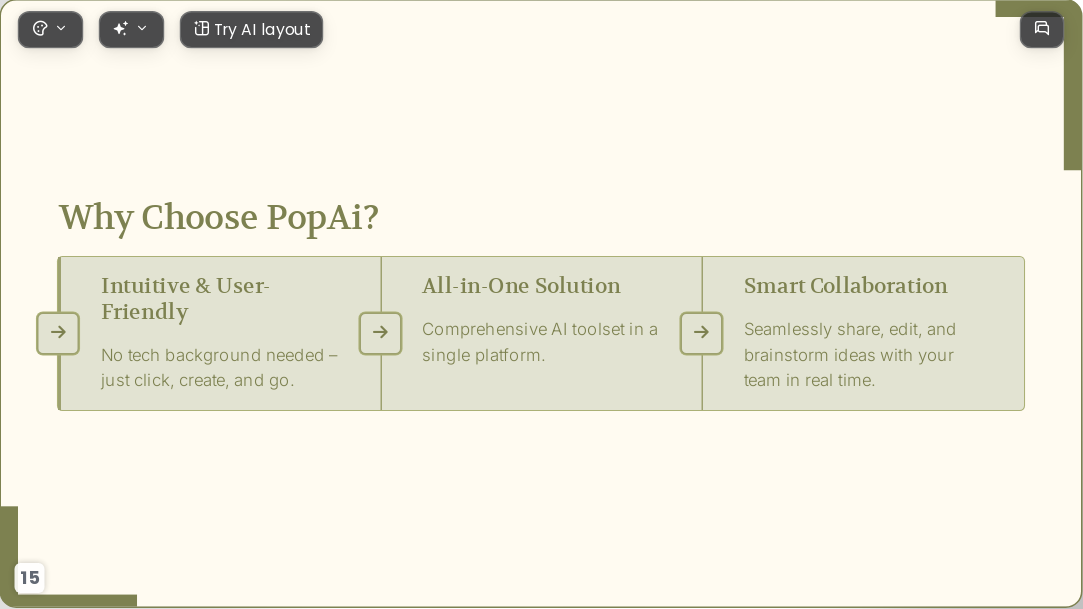Click the Intuitive & User-Friendly heading
Screen dimensions: 1083x609
point(185,298)
